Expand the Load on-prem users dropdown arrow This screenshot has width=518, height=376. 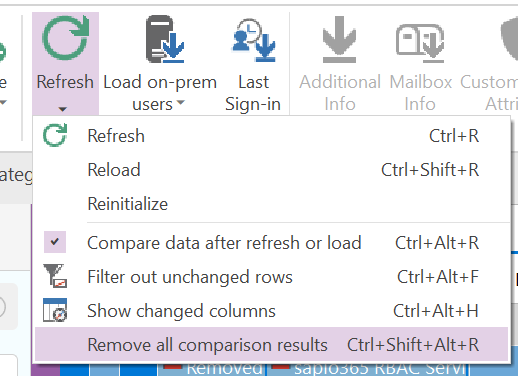pos(180,102)
